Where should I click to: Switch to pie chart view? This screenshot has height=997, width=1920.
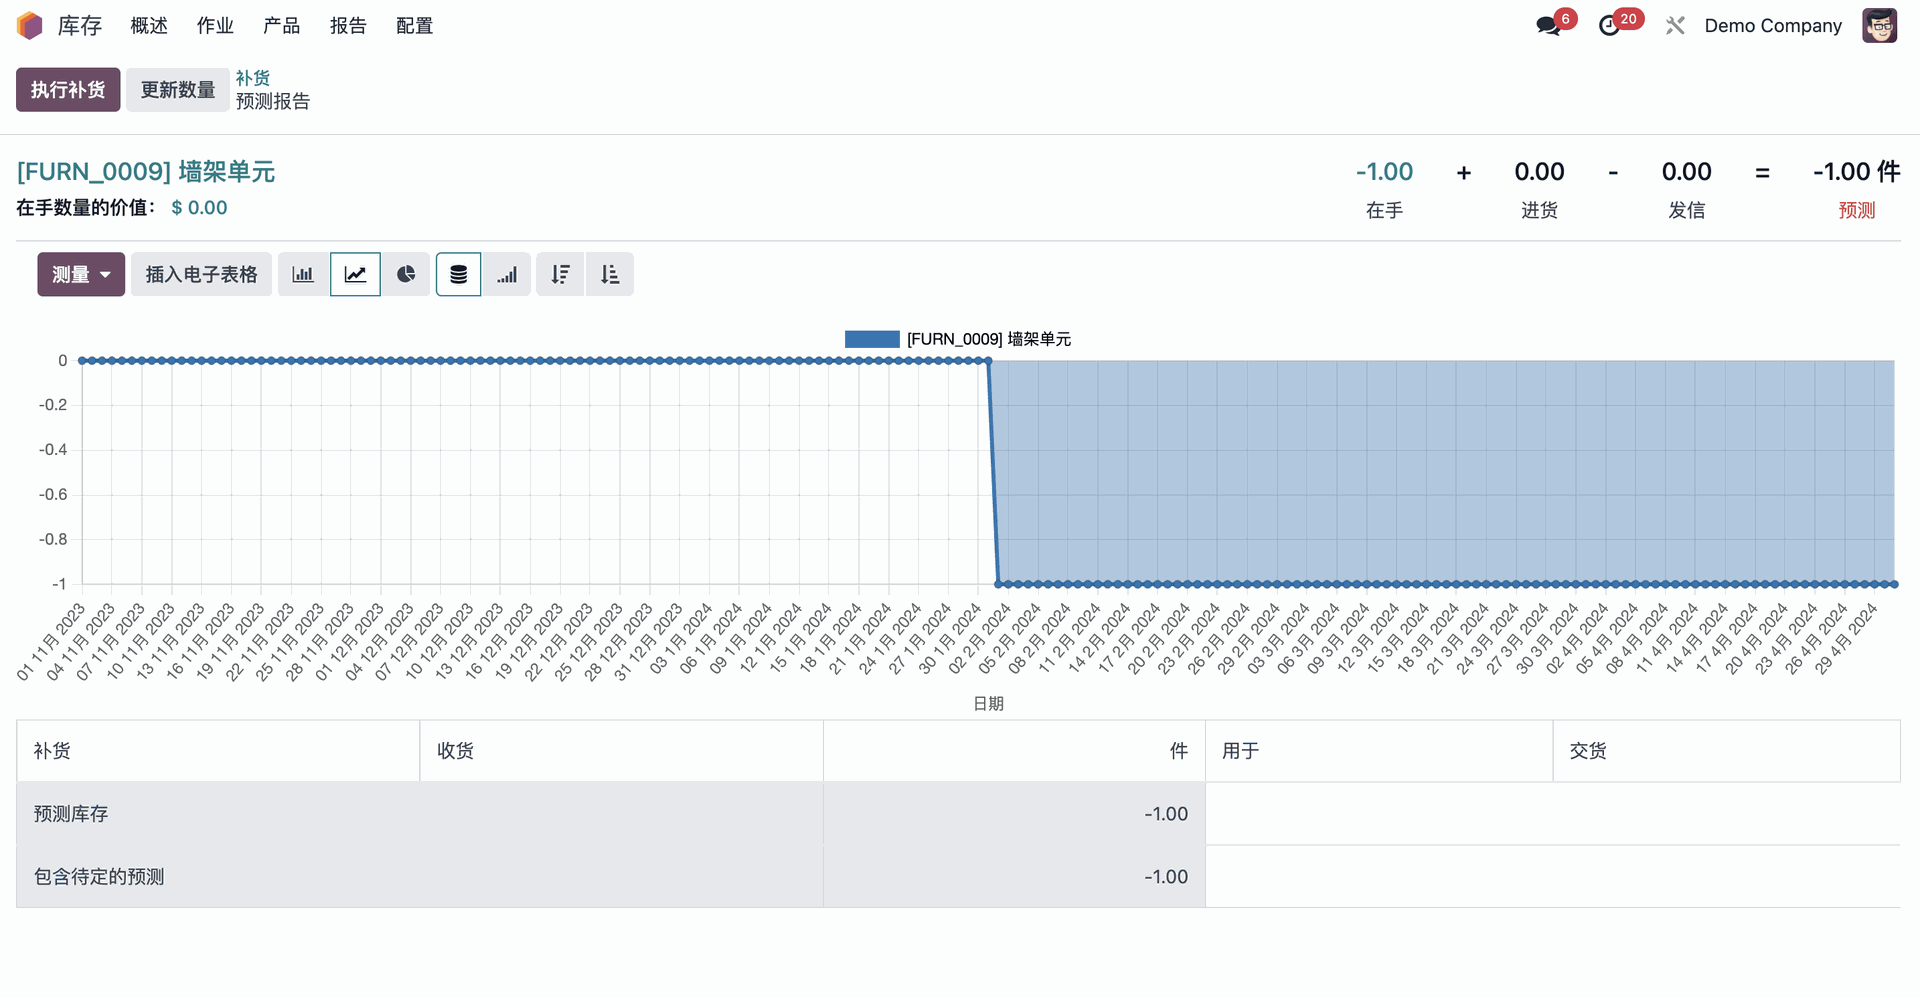(x=406, y=275)
